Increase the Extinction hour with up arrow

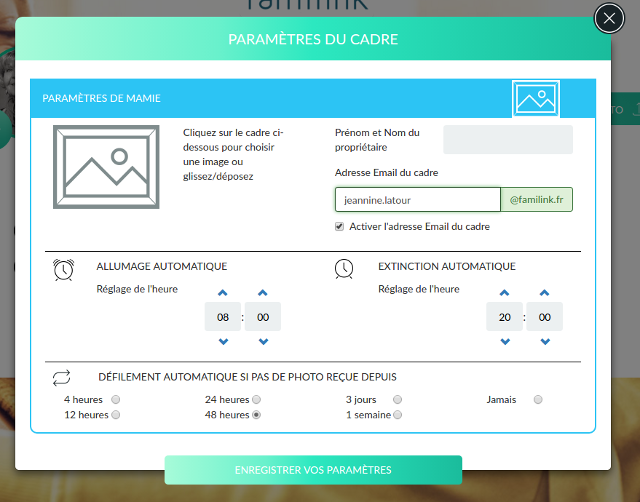pyautogui.click(x=504, y=293)
